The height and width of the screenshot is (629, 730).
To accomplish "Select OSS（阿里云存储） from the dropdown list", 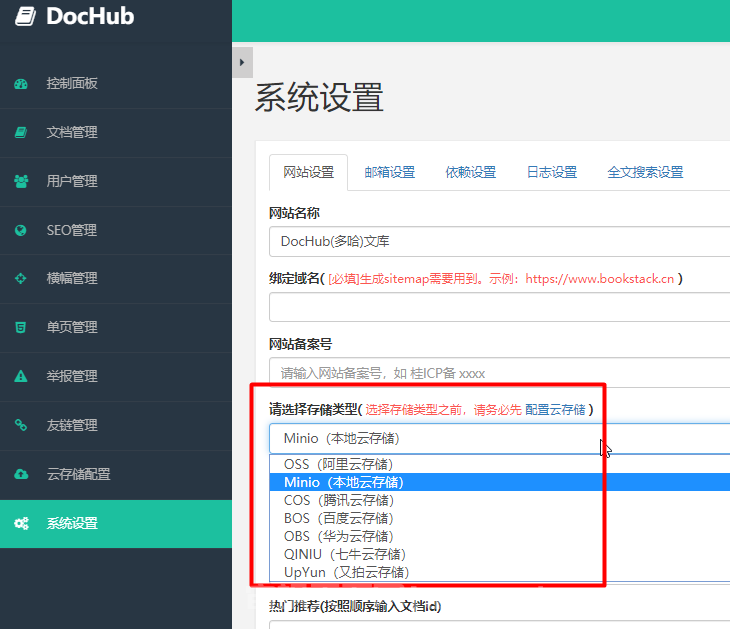I will [338, 464].
